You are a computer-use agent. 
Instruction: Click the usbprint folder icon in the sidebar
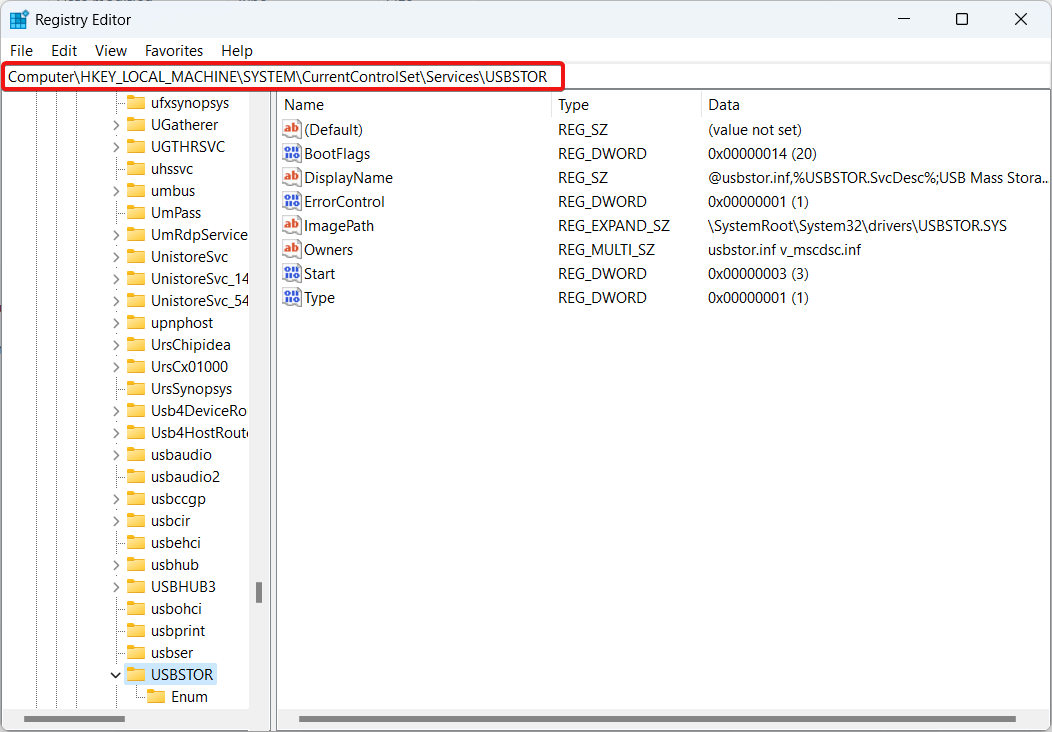134,630
